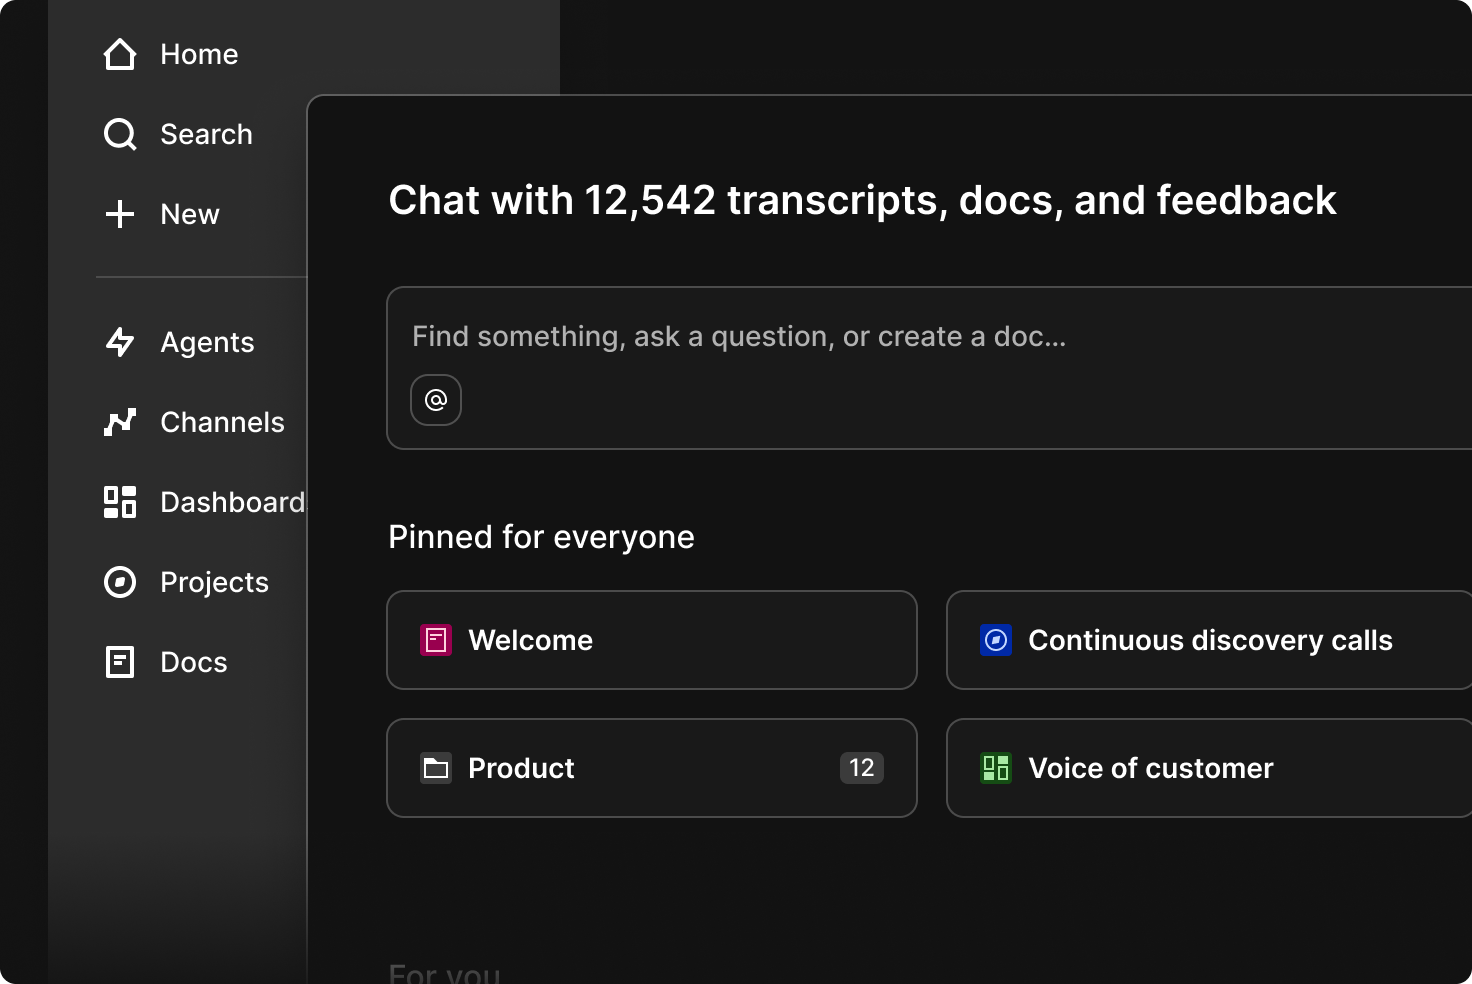Select the Docs page icon
The height and width of the screenshot is (984, 1472).
(119, 661)
